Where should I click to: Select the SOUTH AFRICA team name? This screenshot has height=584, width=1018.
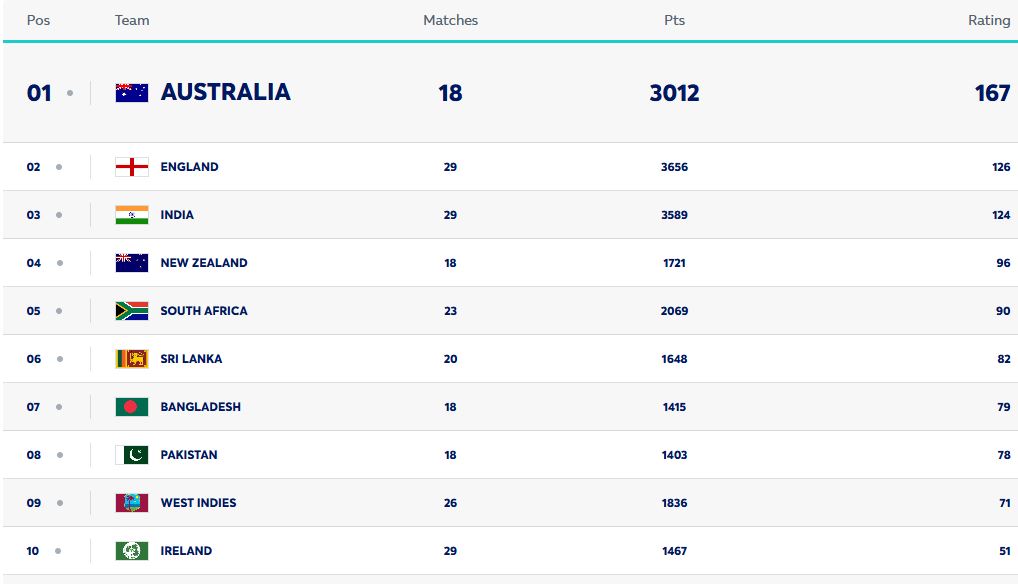(204, 311)
